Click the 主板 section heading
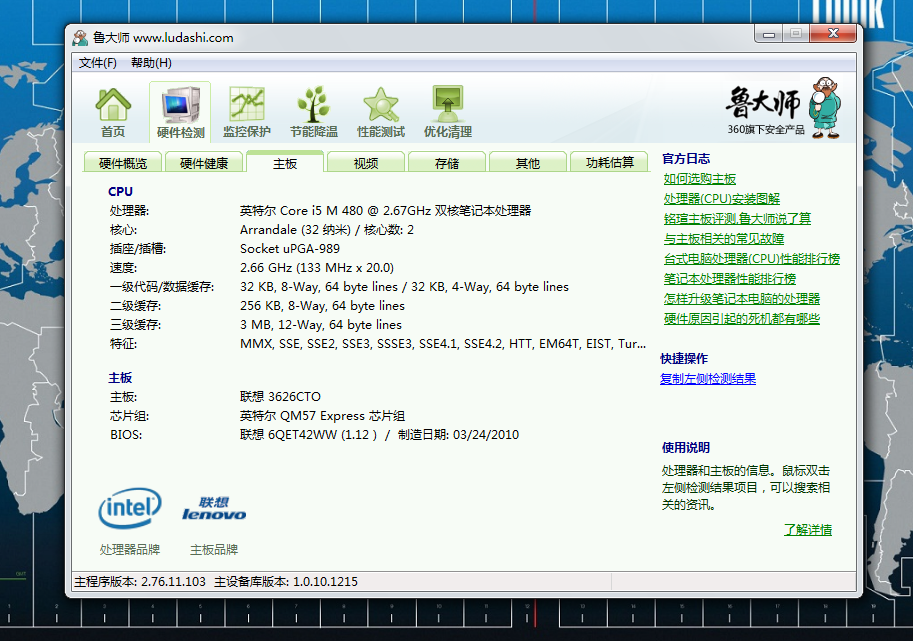 coord(121,378)
